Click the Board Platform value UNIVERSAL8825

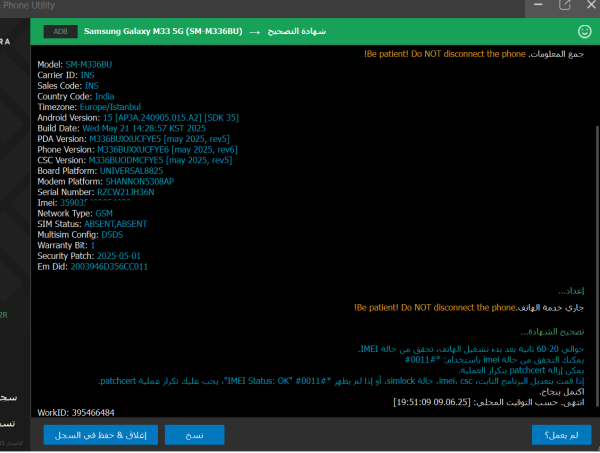click(131, 171)
